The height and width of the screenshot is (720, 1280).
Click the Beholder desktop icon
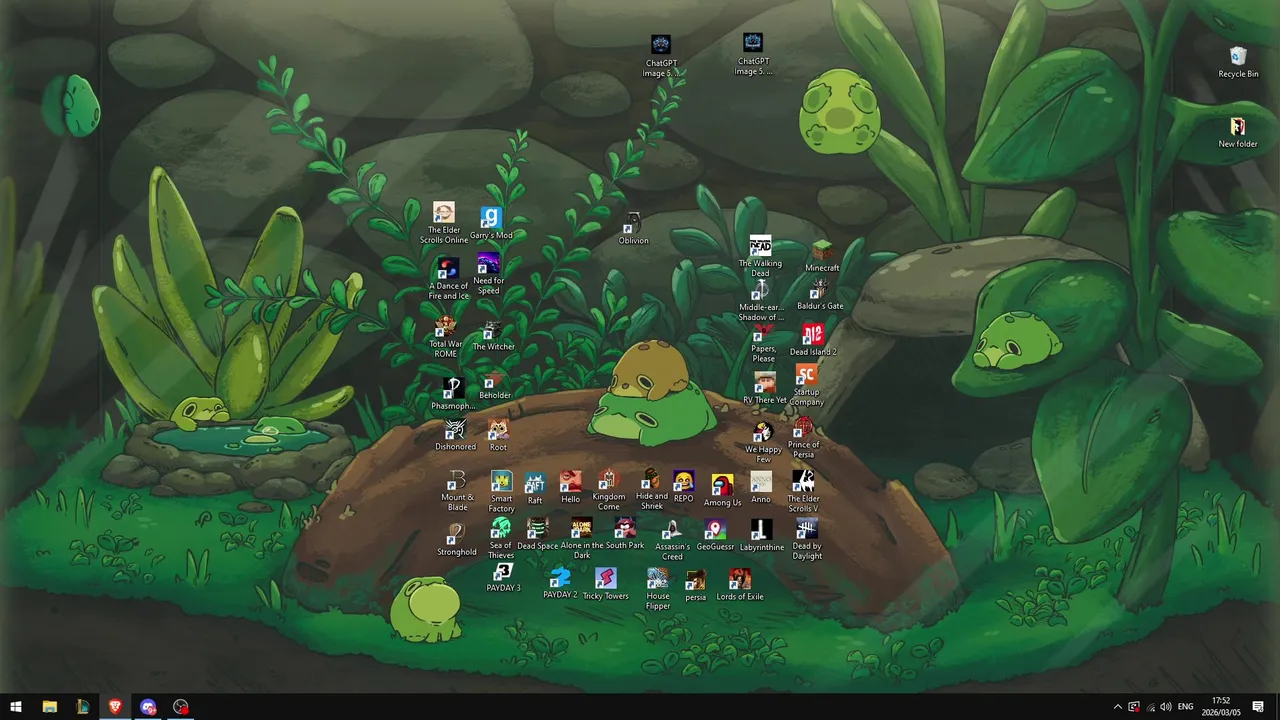495,386
